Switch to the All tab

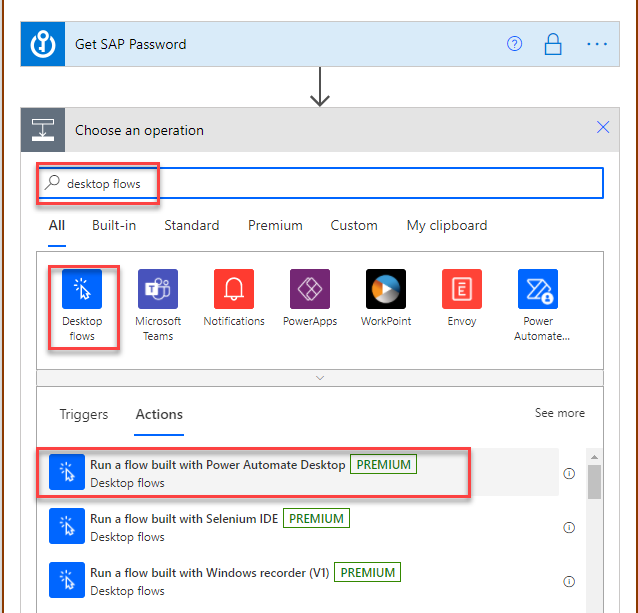pyautogui.click(x=57, y=225)
